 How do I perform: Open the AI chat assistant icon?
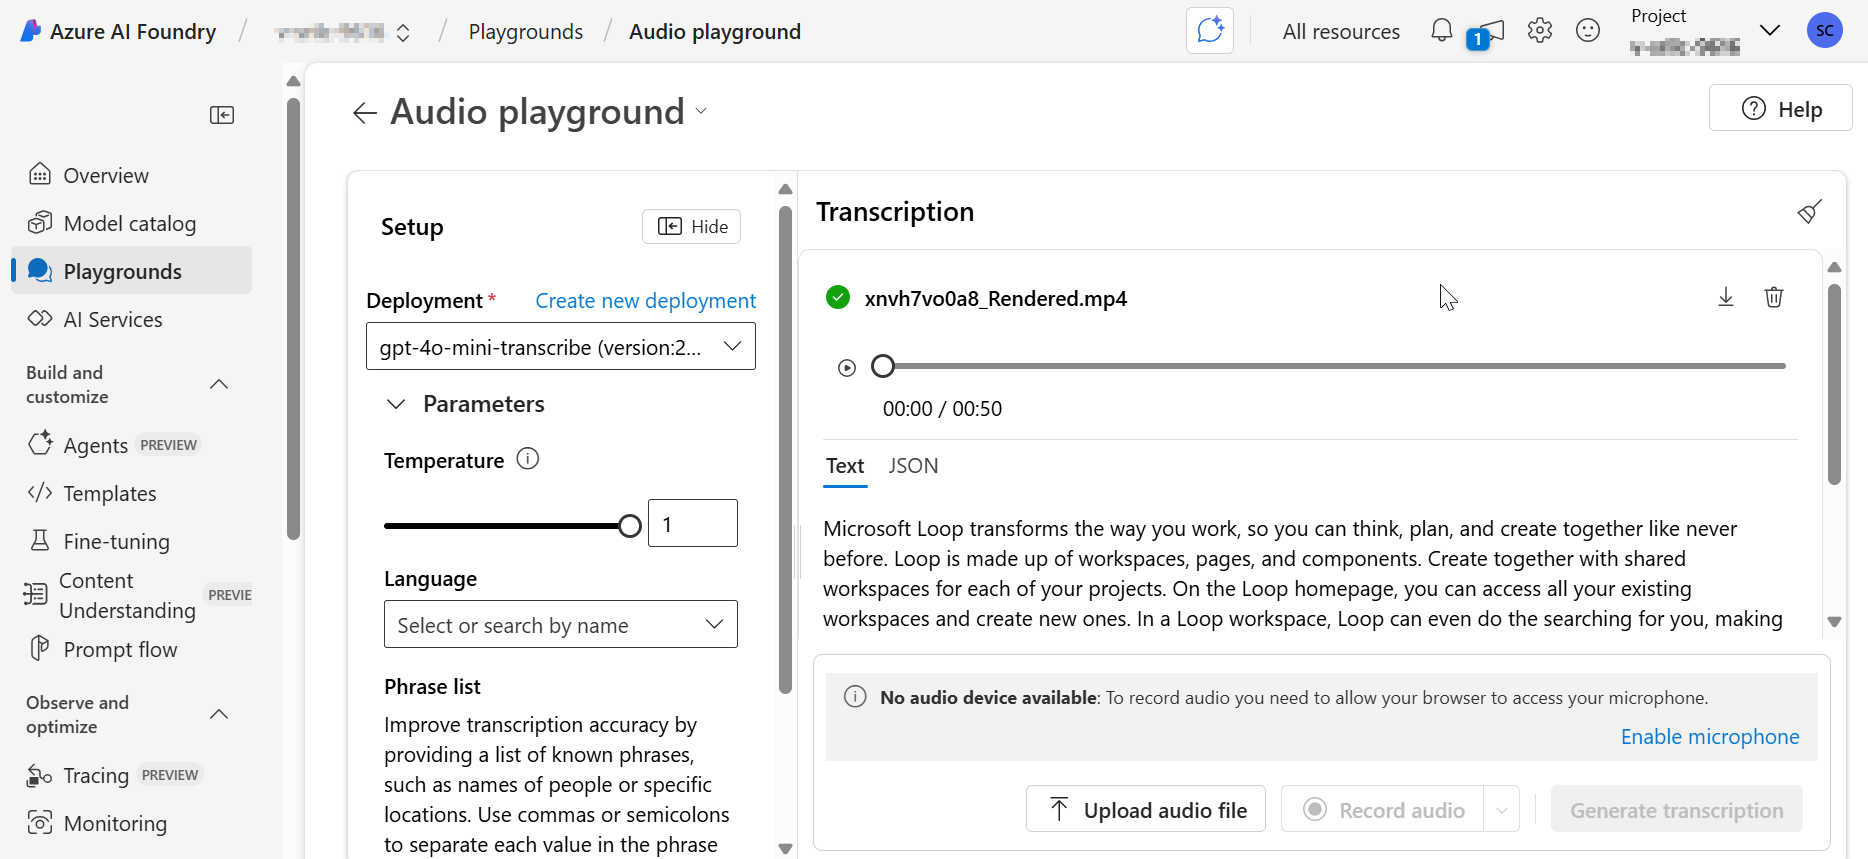tap(1210, 30)
